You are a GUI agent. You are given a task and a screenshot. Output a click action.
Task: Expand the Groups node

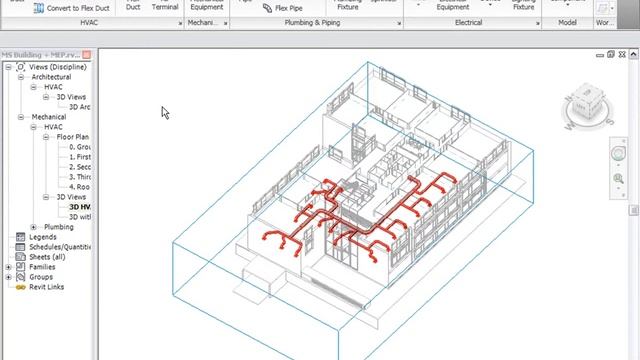click(x=8, y=277)
